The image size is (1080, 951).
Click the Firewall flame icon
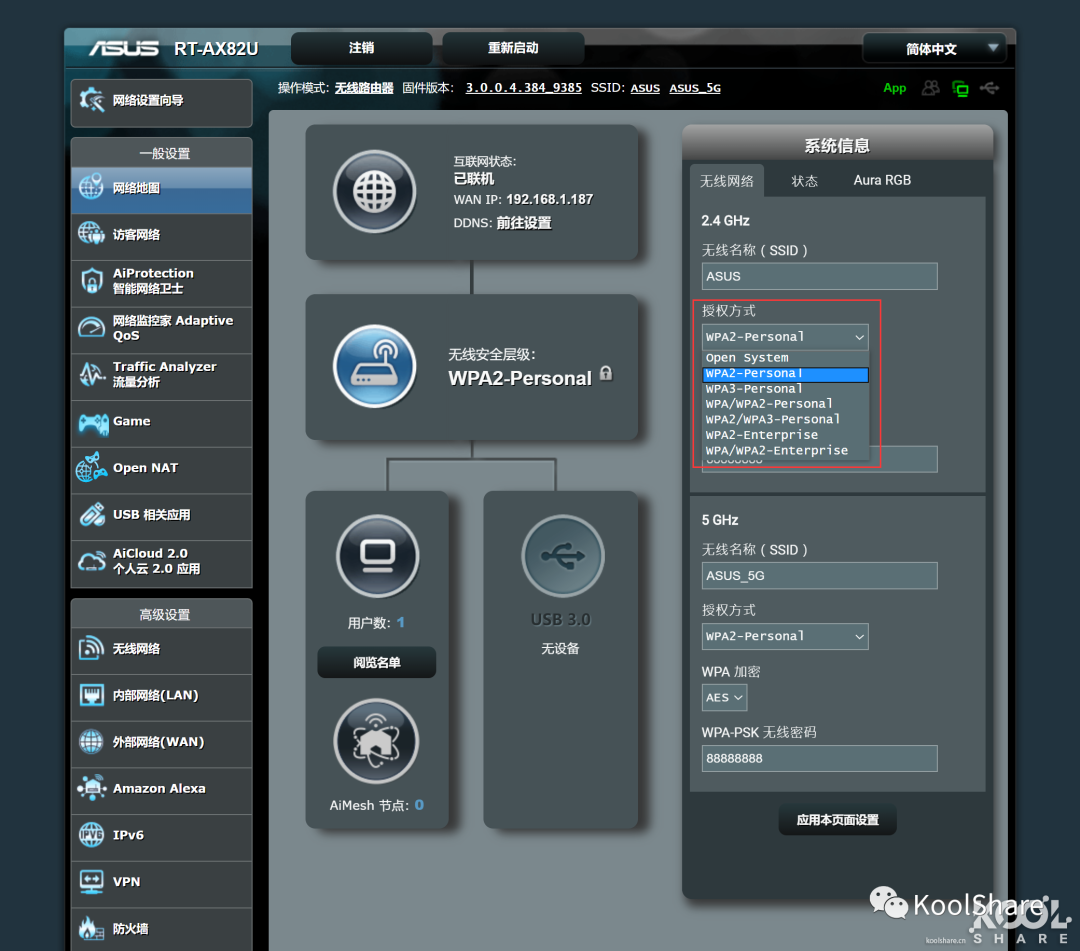[x=92, y=928]
